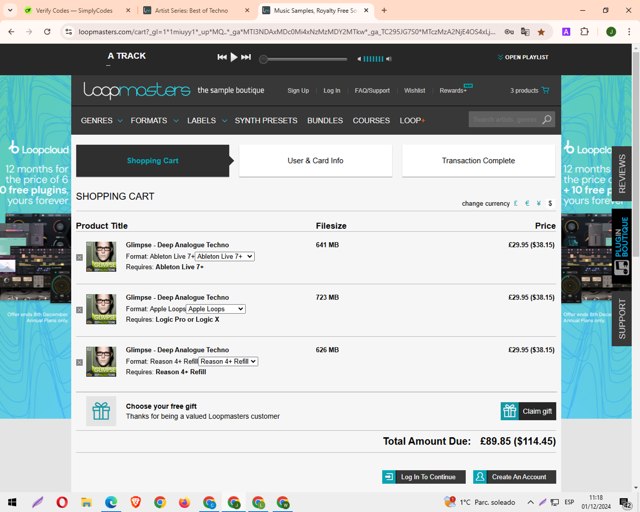Open the Log In link
This screenshot has width=640, height=512.
point(331,91)
